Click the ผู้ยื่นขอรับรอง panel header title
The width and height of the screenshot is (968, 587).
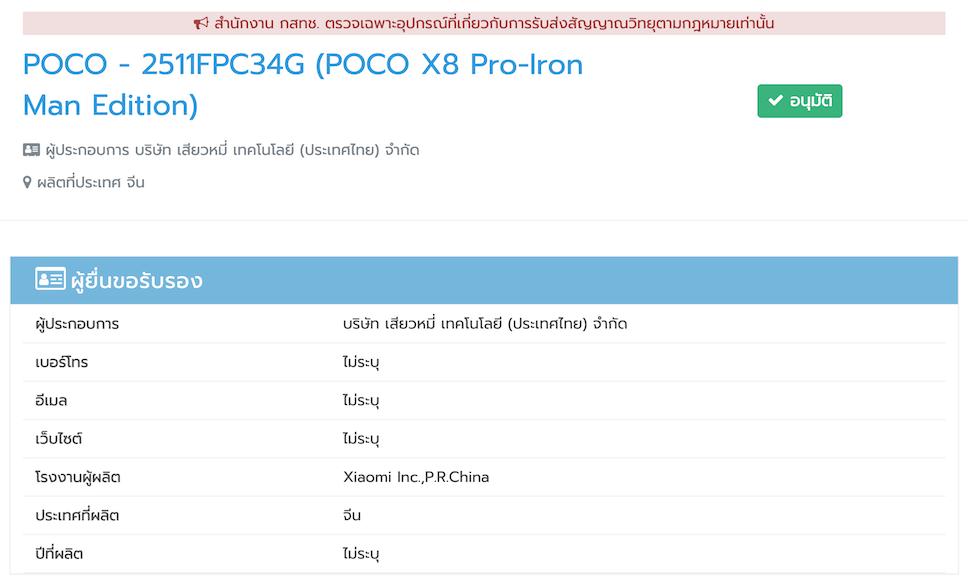(x=136, y=281)
